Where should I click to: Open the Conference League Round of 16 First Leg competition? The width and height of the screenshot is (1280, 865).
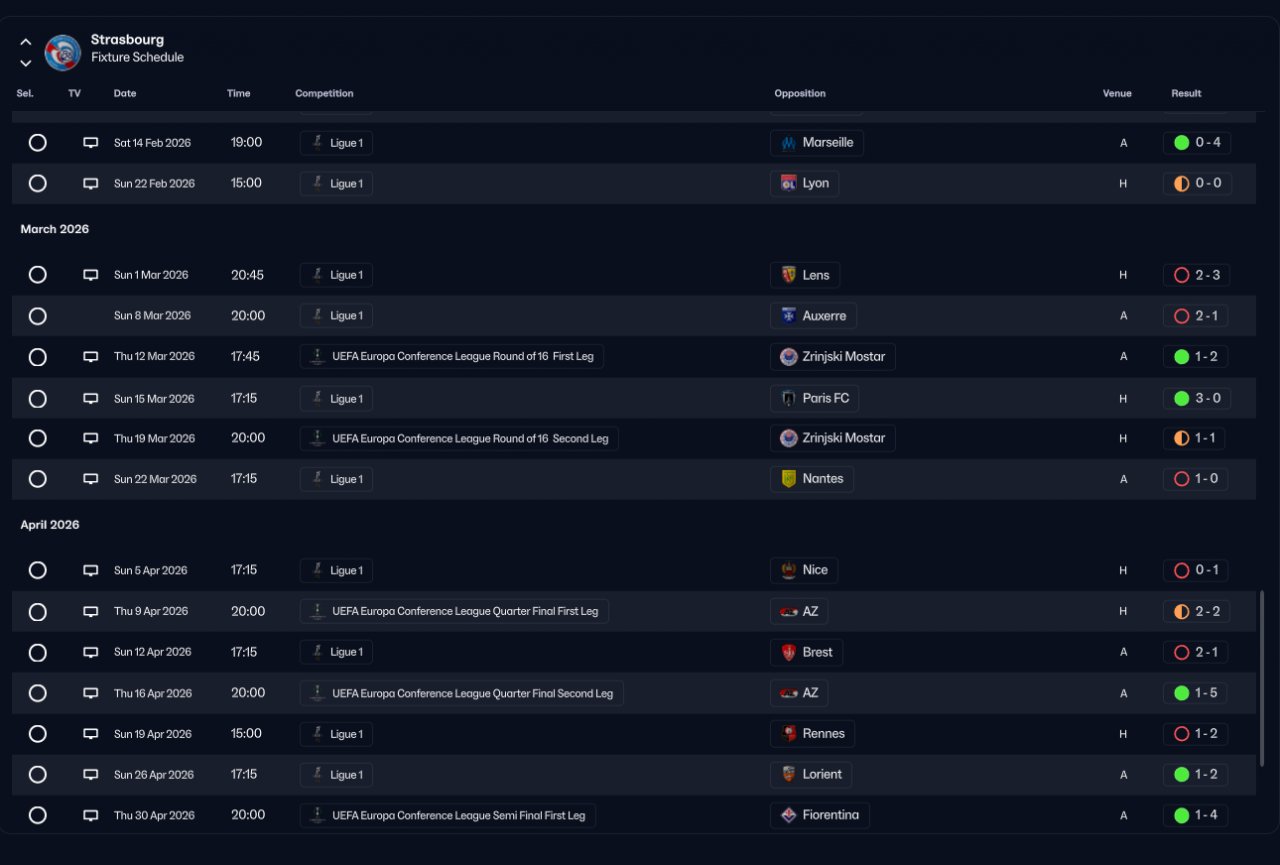pyautogui.click(x=452, y=357)
